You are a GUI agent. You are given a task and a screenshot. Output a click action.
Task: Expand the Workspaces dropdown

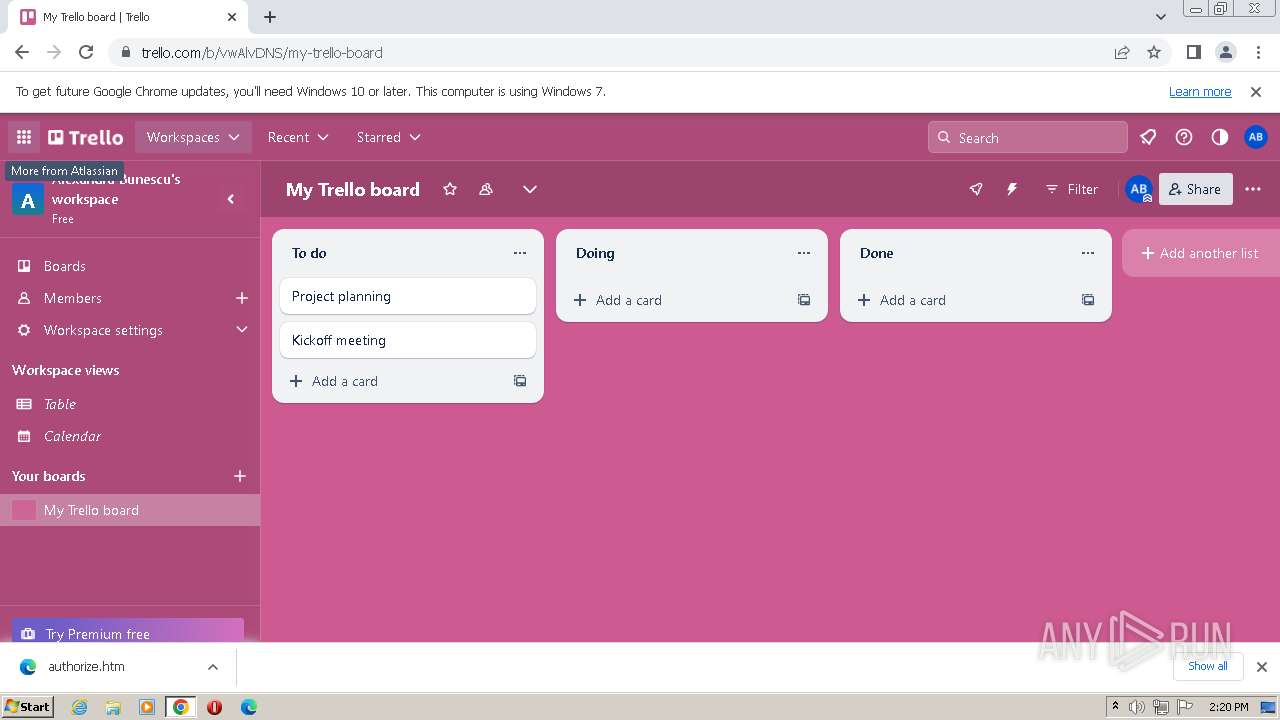pos(193,137)
